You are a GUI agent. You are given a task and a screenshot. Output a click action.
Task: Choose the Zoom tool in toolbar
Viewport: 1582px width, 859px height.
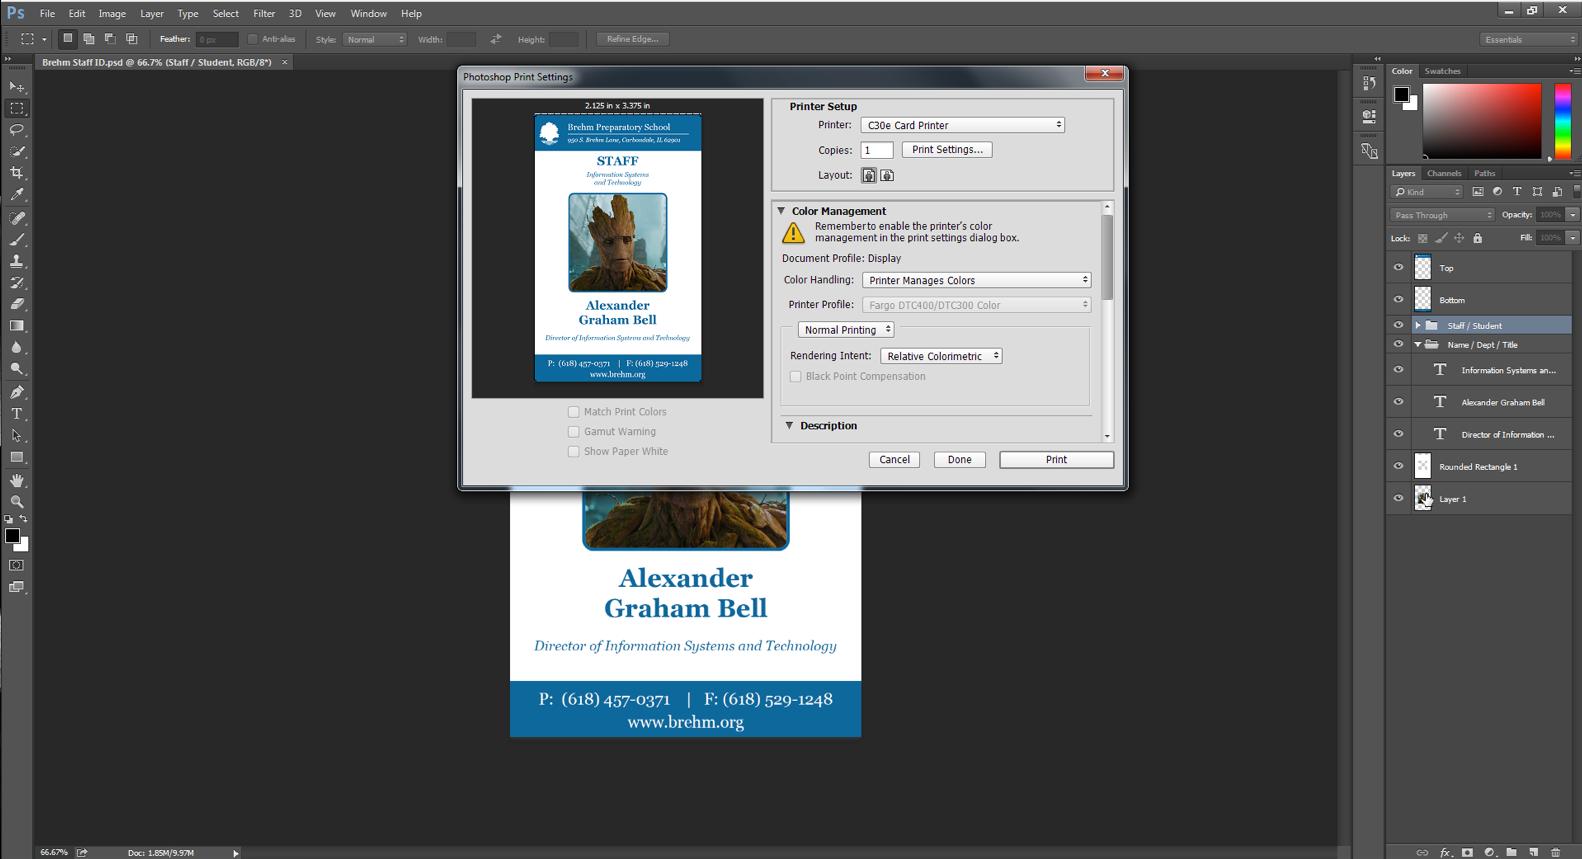coord(17,502)
